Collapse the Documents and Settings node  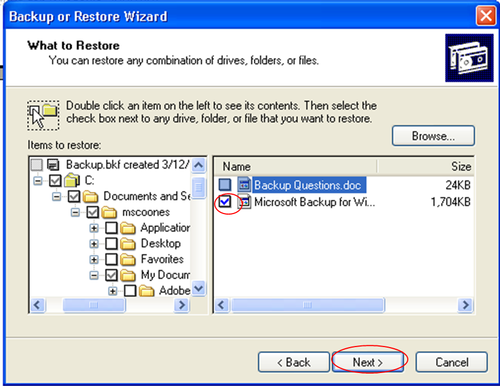coord(57,197)
